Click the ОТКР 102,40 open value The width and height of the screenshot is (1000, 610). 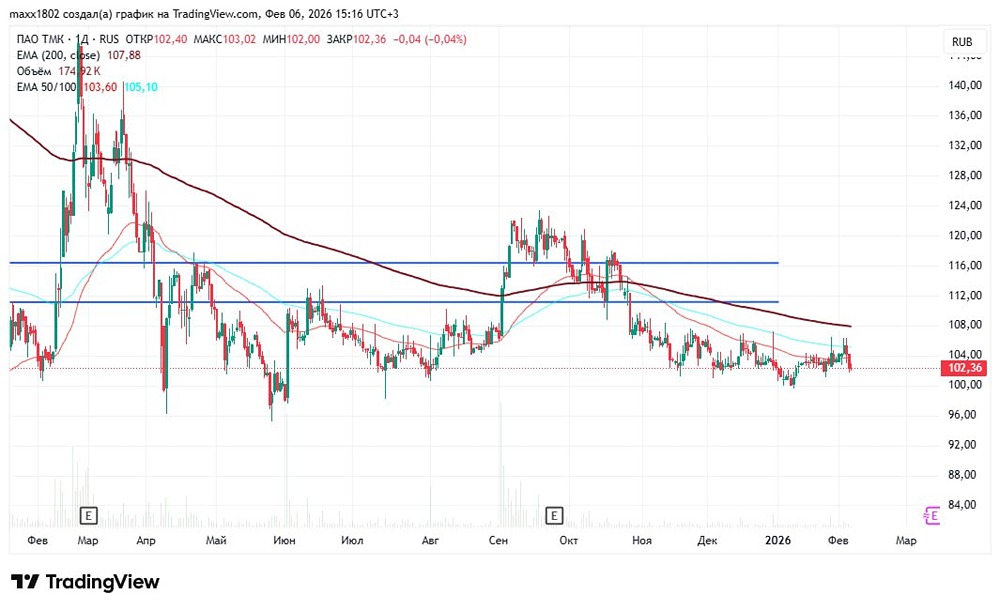pos(156,39)
